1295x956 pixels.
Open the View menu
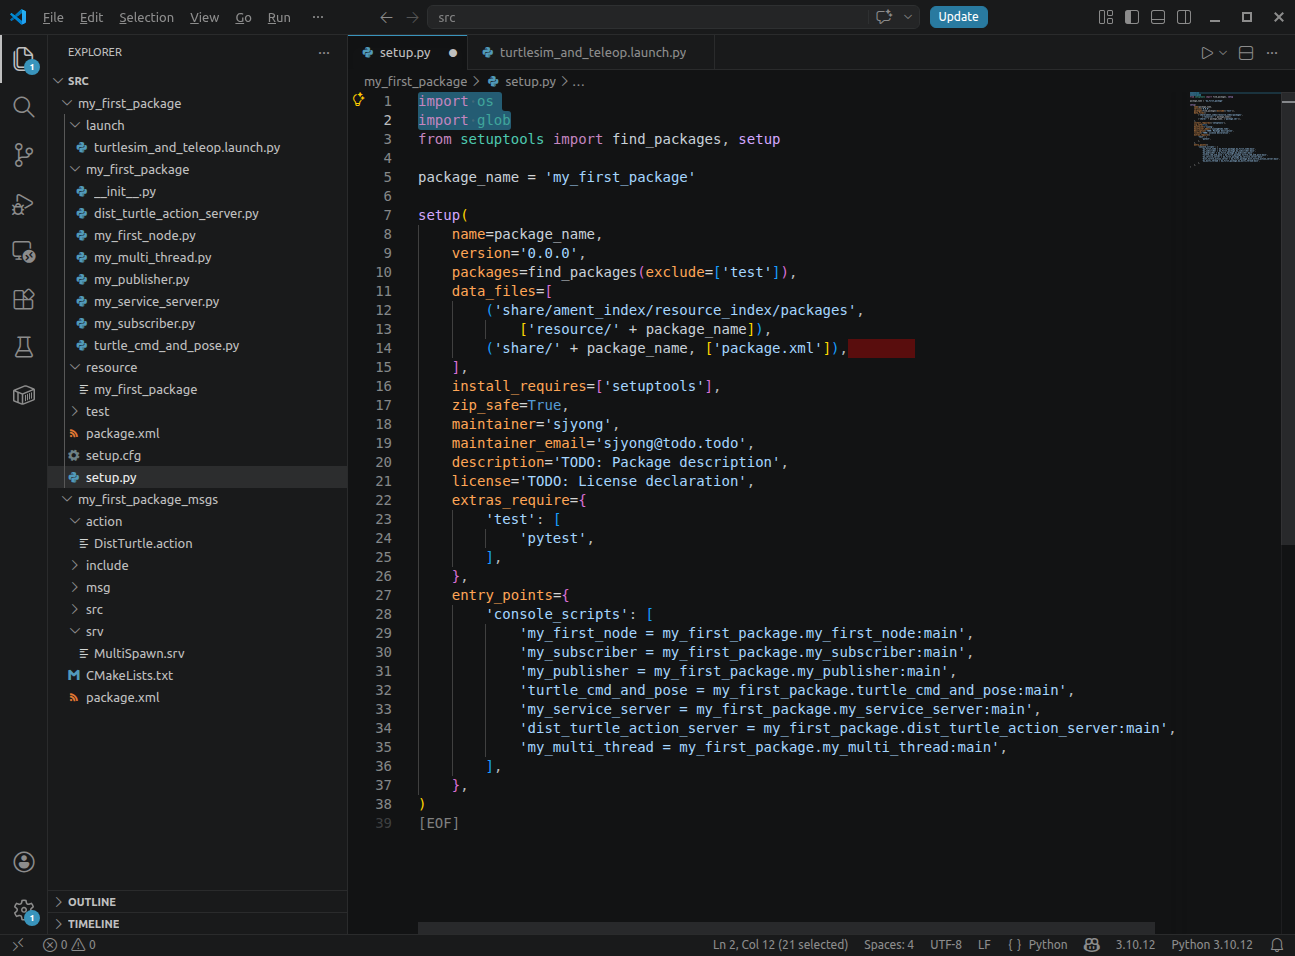click(204, 17)
